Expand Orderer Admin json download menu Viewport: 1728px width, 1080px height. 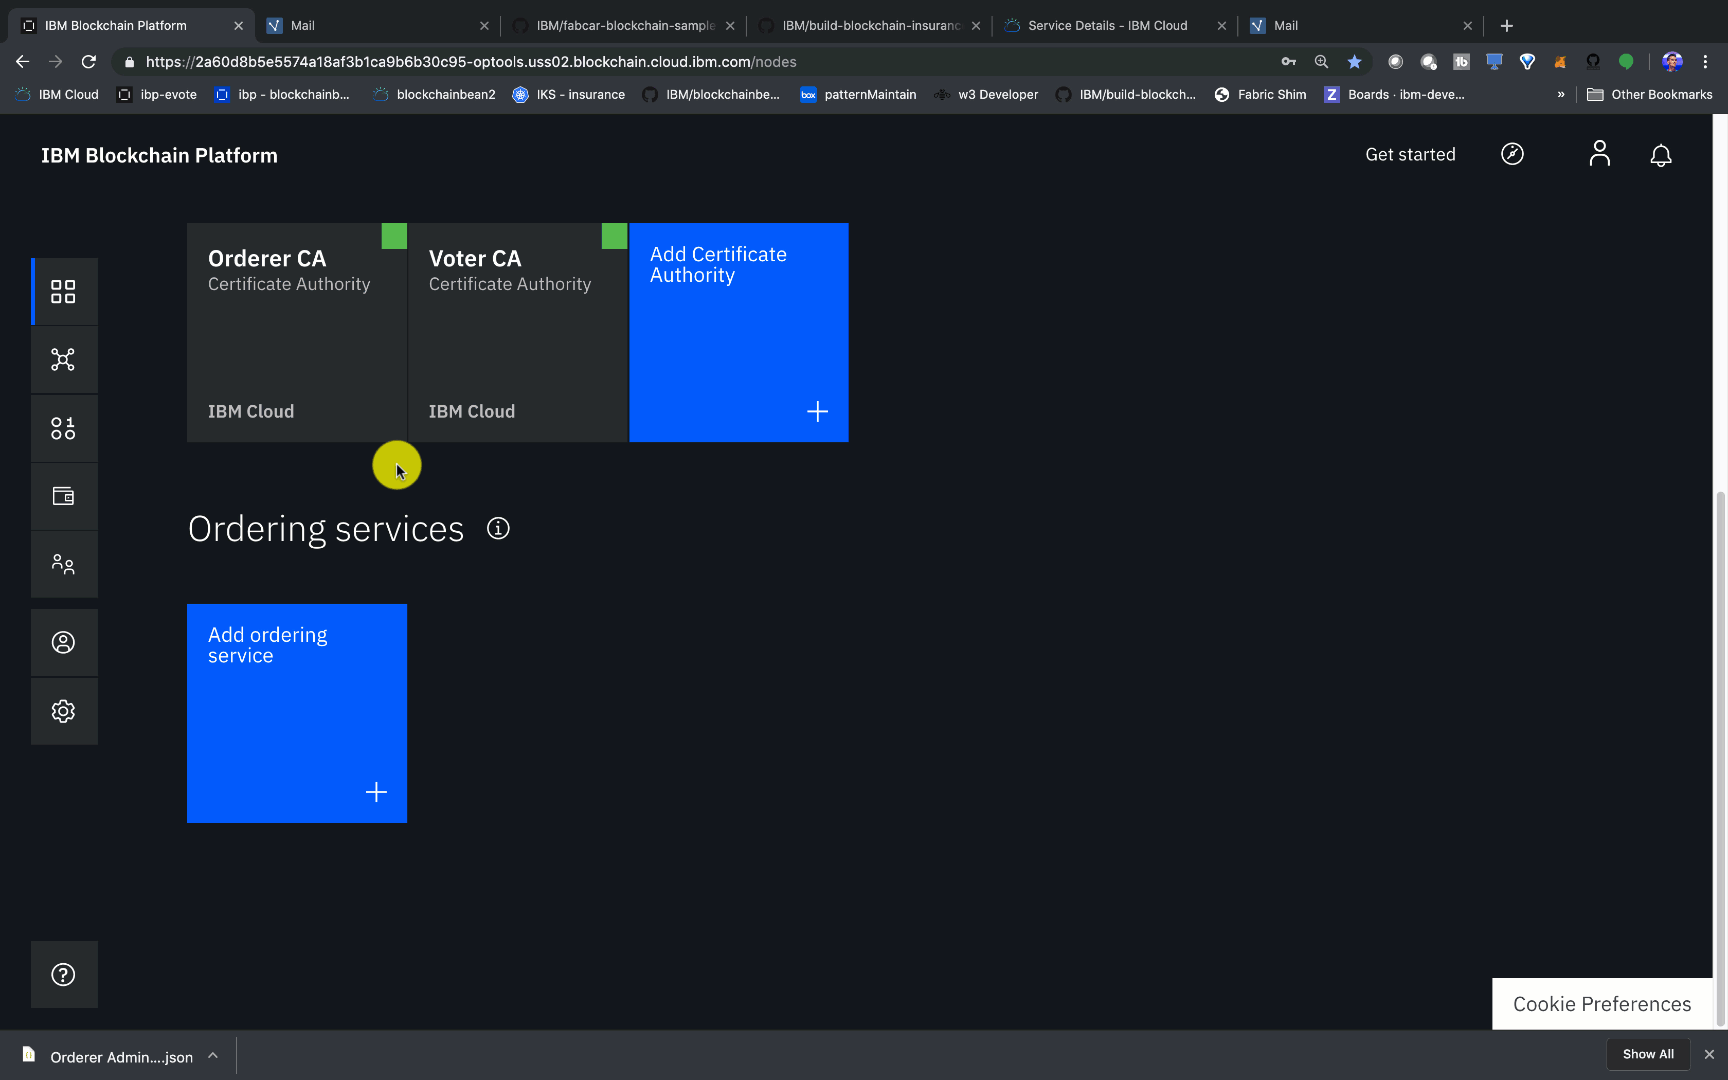pos(213,1055)
